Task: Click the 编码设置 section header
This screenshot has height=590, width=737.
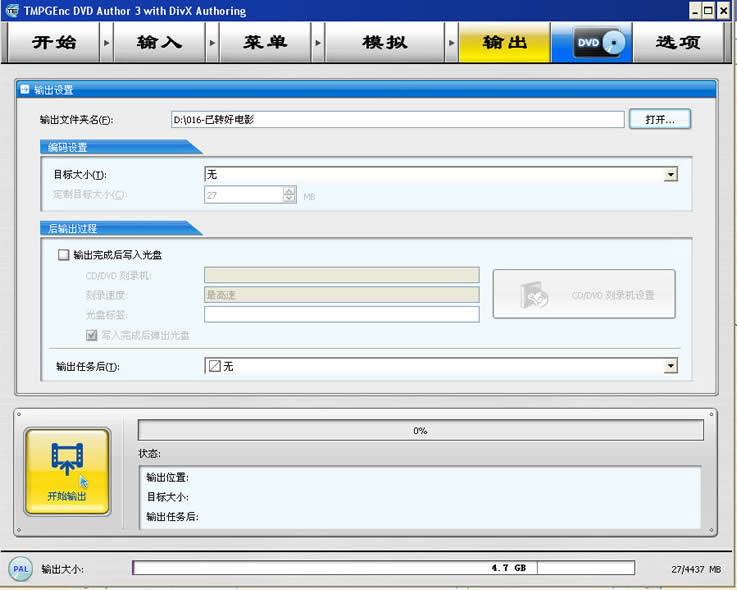Action: tap(68, 148)
